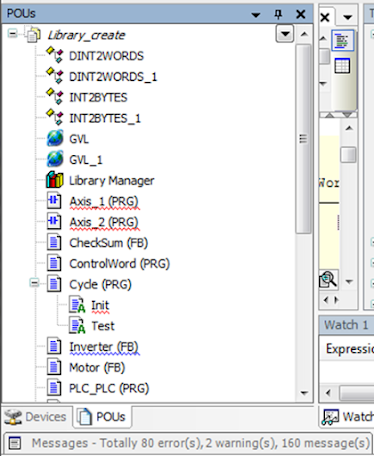Image resolution: width=374 pixels, height=456 pixels.
Task: Close the POUs panel
Action: (x=301, y=14)
